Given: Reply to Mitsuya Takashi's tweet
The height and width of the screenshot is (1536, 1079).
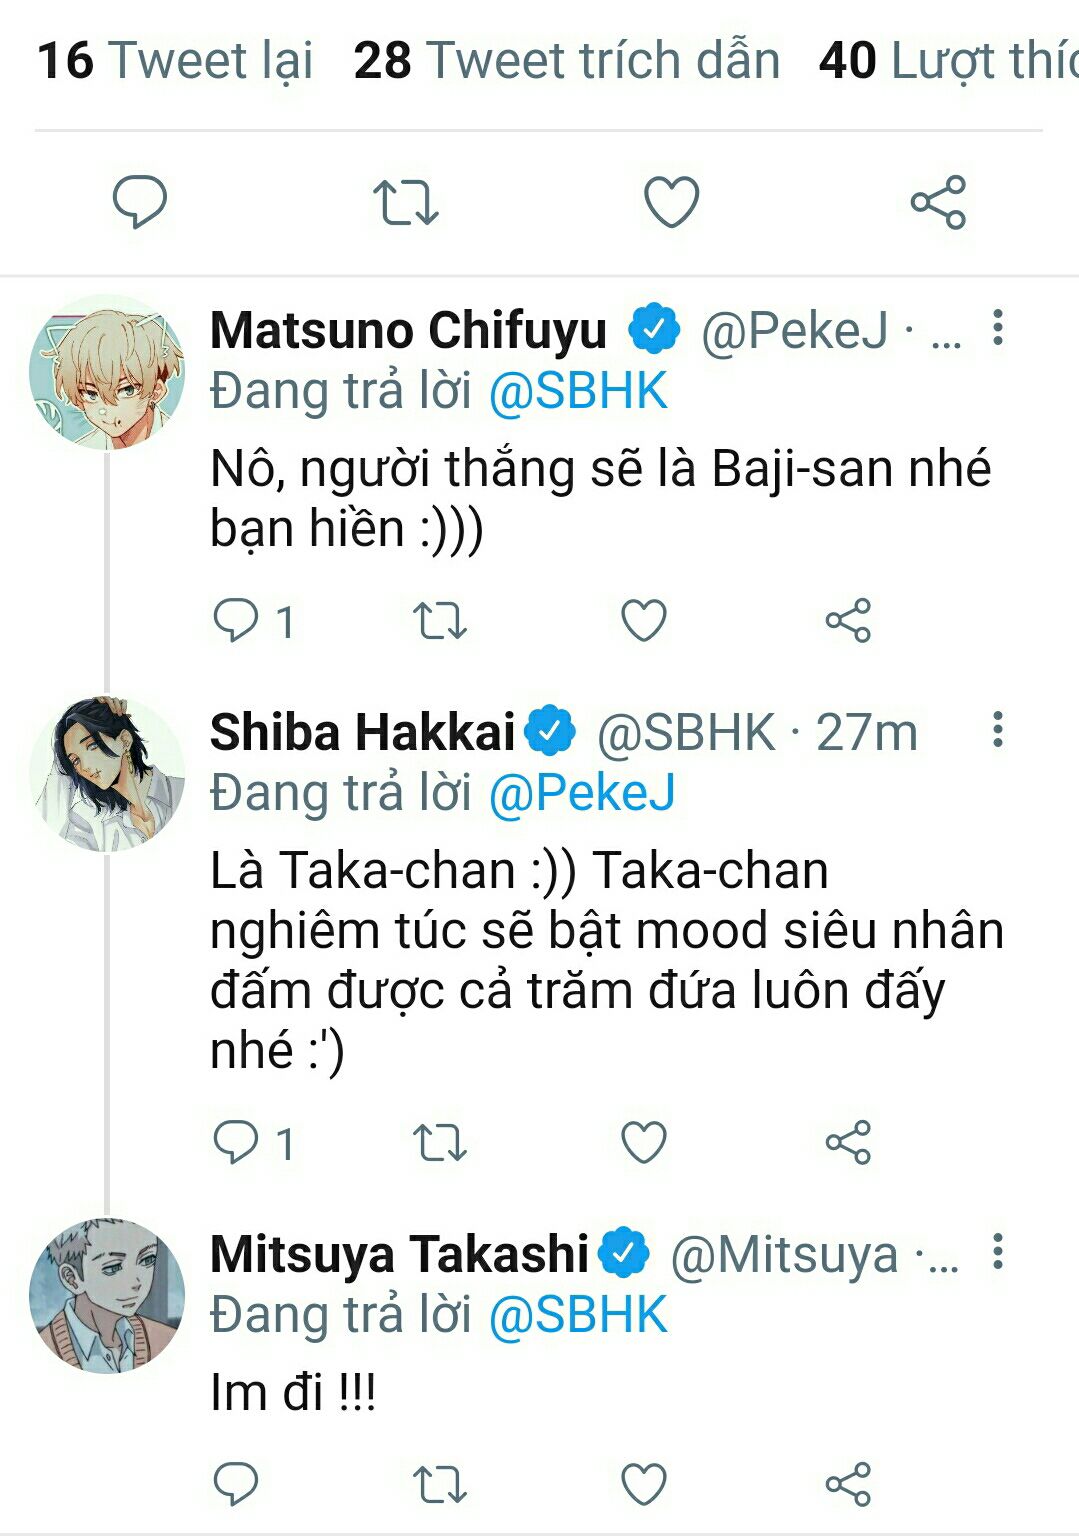Looking at the screenshot, I should pyautogui.click(x=236, y=1484).
